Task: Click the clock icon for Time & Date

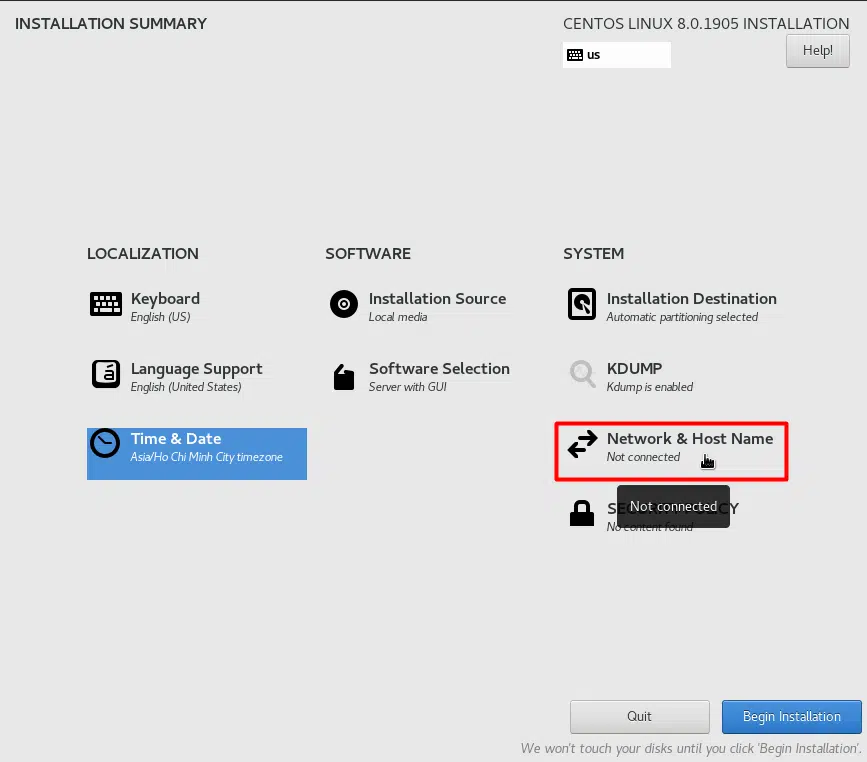Action: click(105, 443)
